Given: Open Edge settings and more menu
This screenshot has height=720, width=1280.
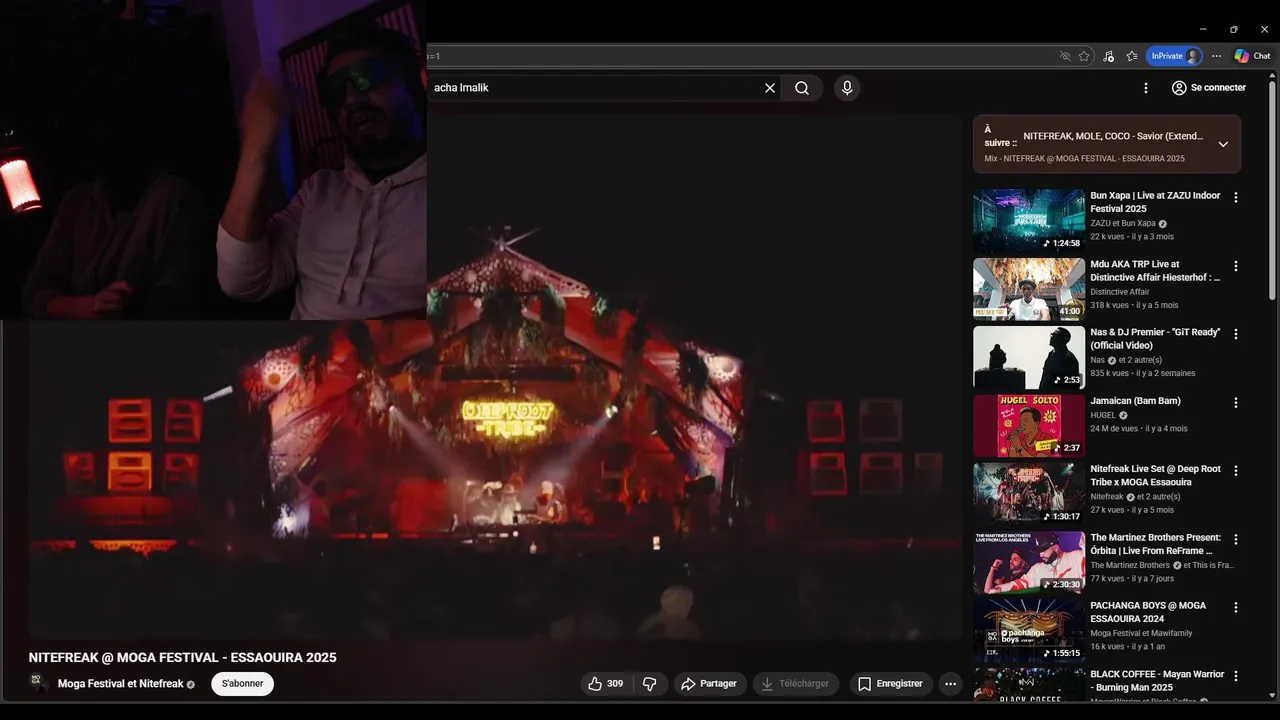Looking at the screenshot, I should coord(1216,56).
